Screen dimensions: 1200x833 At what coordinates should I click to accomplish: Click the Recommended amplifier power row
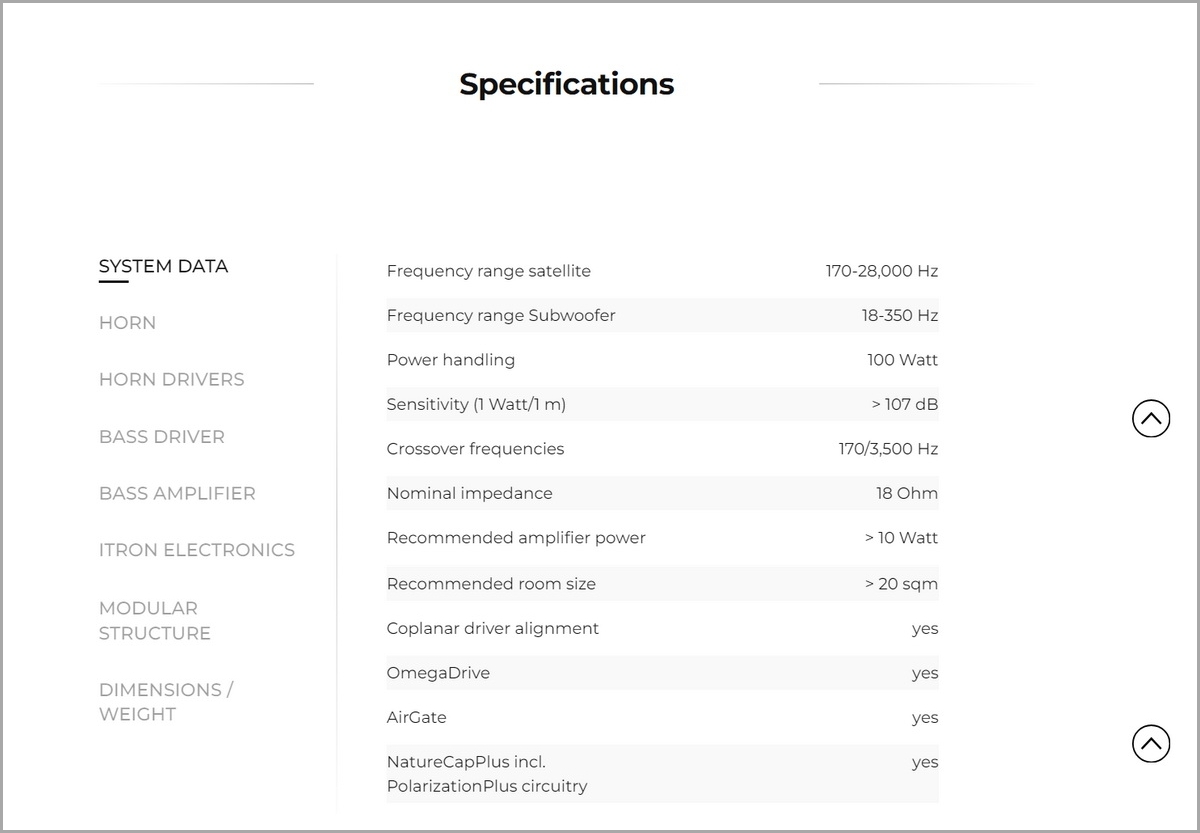[662, 538]
